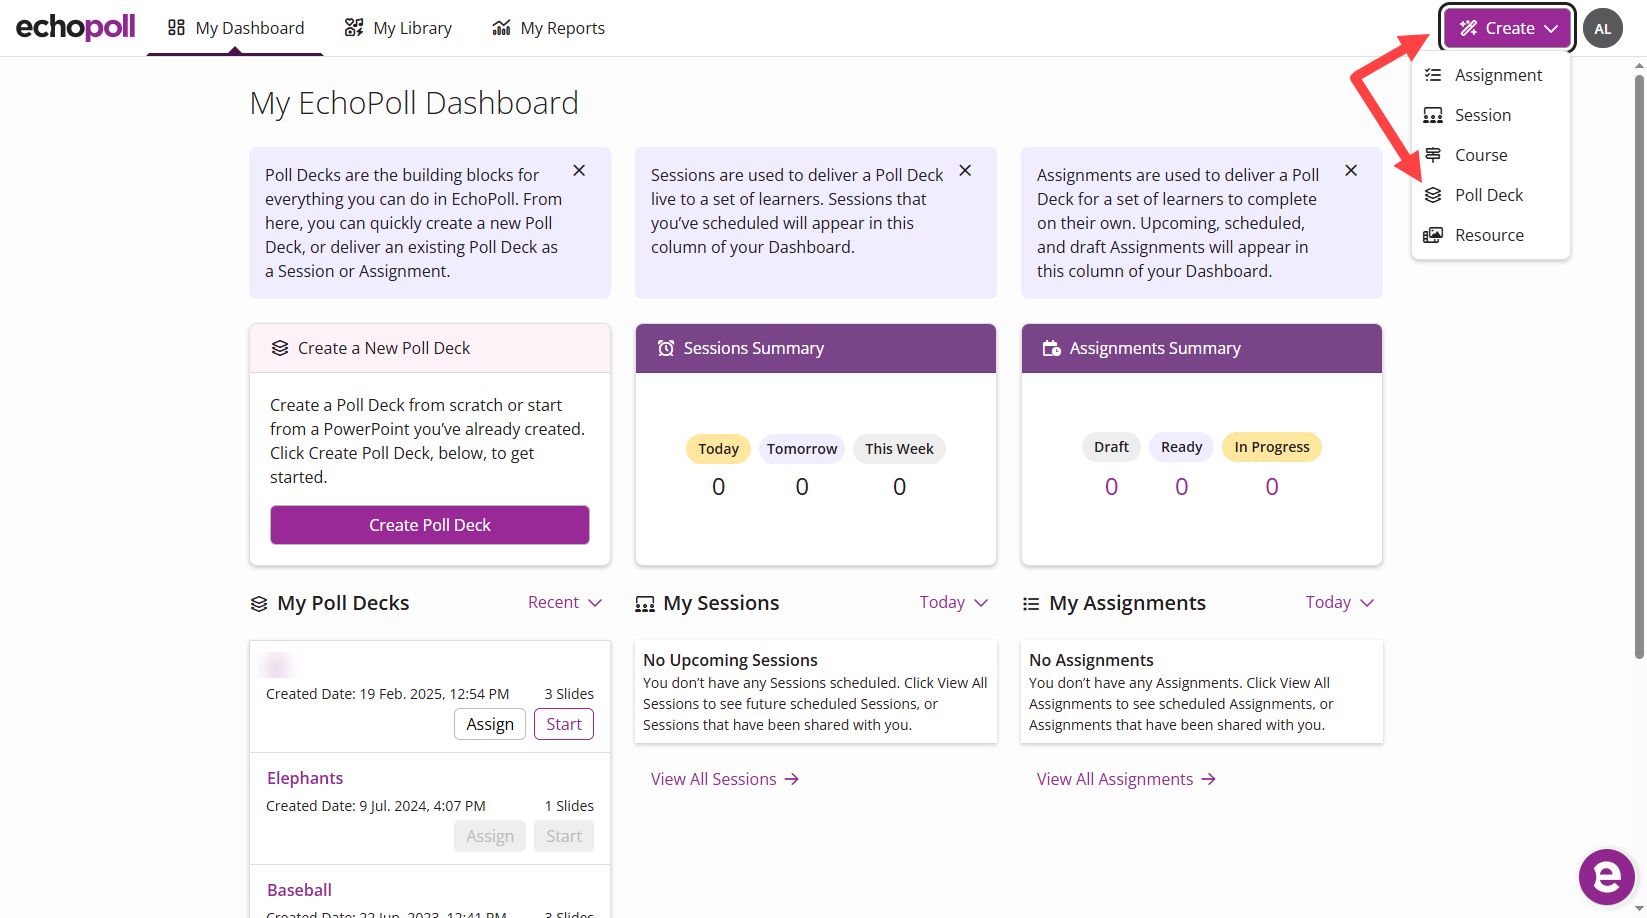Click Assign on Elephants deck

(x=490, y=836)
